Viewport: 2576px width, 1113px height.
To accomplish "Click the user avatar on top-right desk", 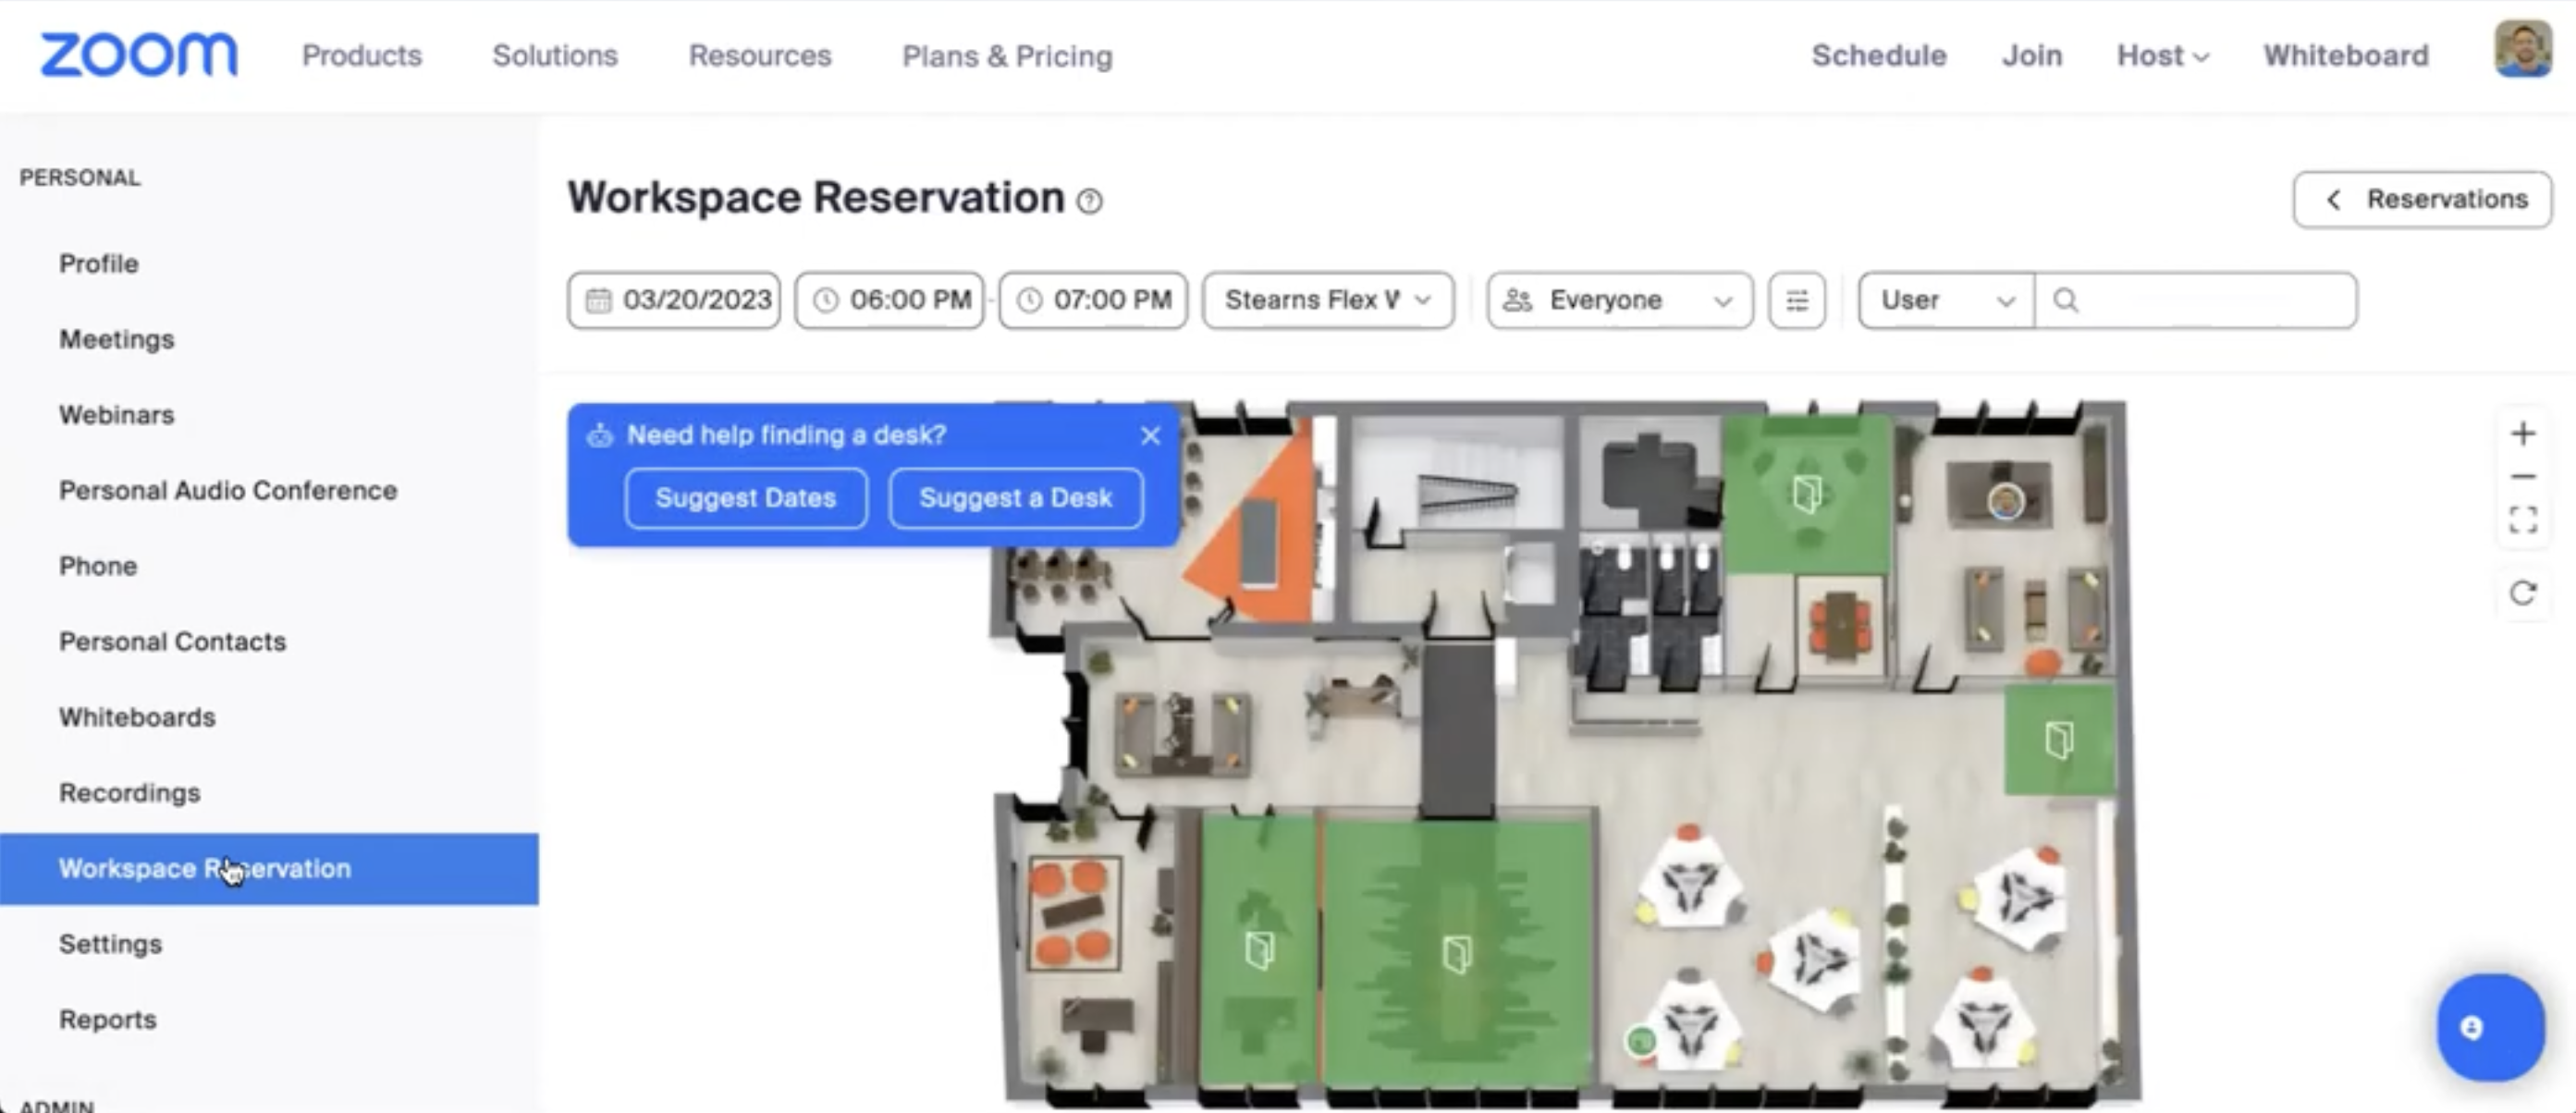I will coord(2005,501).
